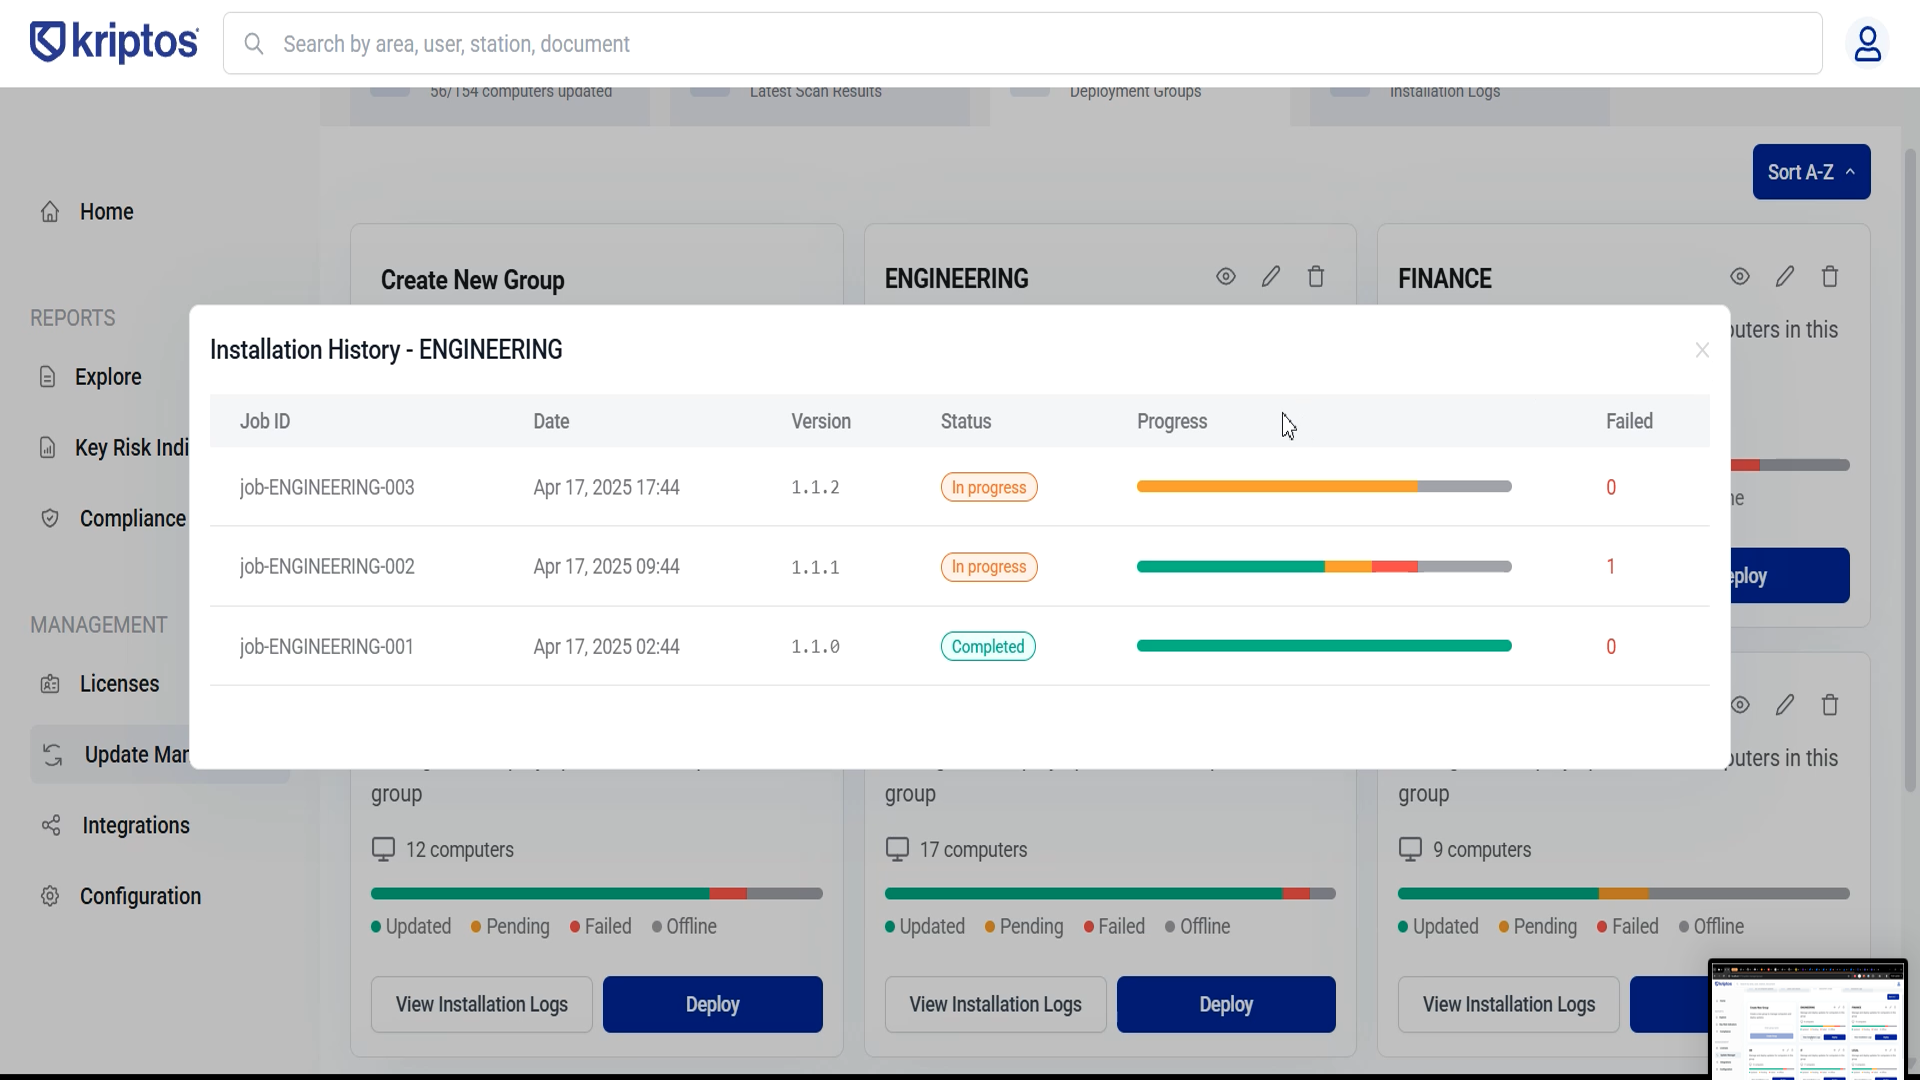1920x1080 pixels.
Task: Select the Compliance shield icon
Action: [x=49, y=517]
